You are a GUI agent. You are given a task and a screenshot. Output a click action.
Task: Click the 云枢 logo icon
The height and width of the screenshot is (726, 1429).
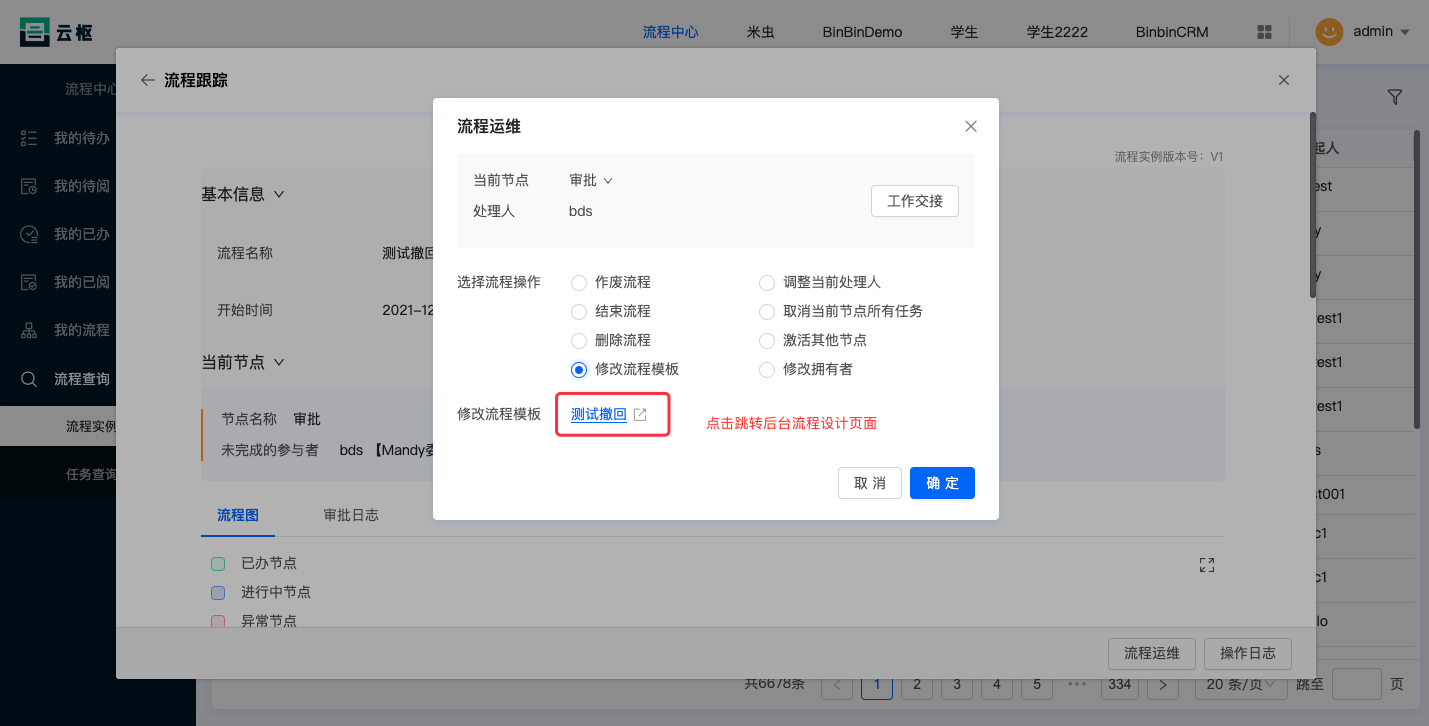(x=34, y=32)
